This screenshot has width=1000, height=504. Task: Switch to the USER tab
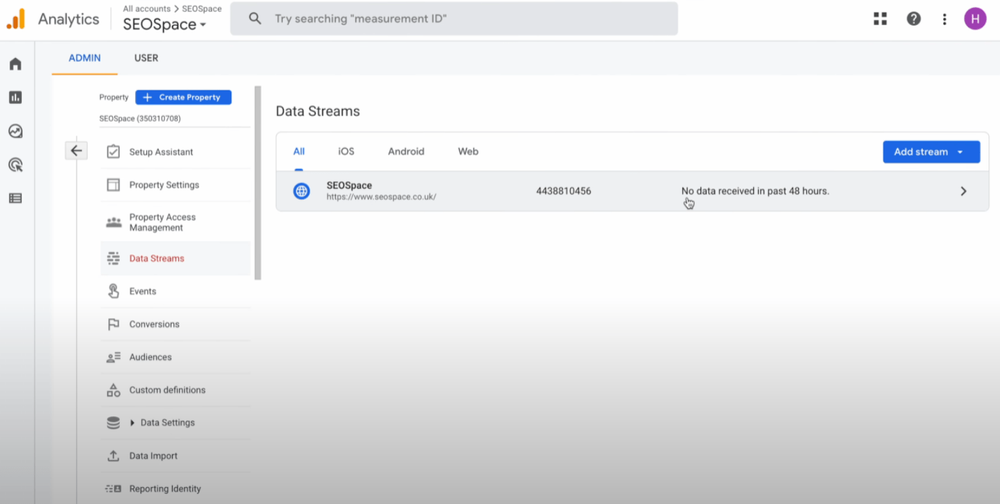click(x=146, y=58)
